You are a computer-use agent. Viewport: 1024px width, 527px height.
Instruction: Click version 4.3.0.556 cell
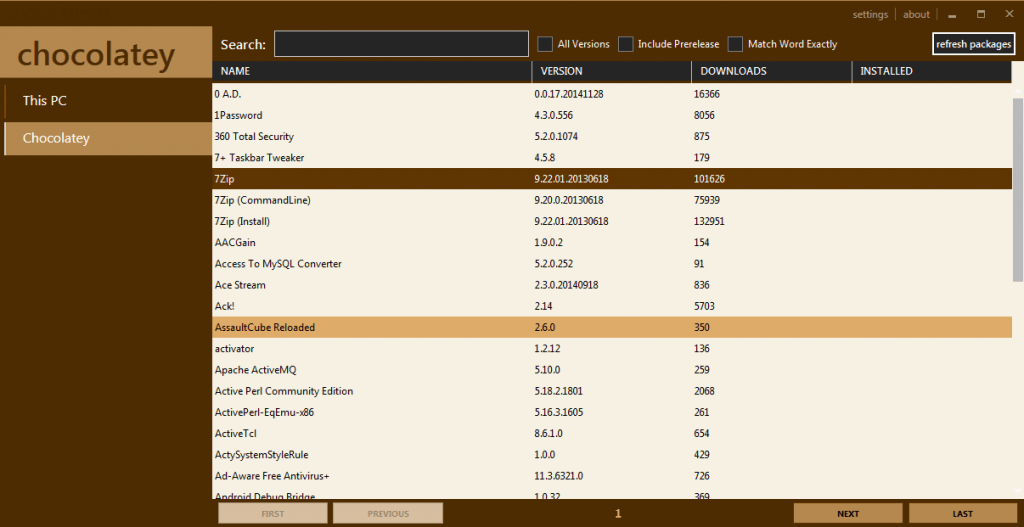pyautogui.click(x=554, y=115)
